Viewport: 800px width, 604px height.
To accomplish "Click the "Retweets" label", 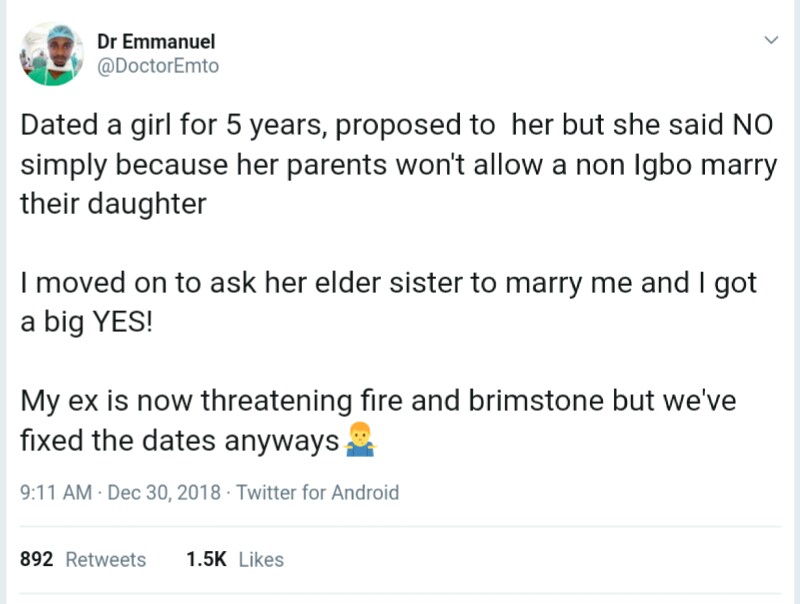I will 105,560.
